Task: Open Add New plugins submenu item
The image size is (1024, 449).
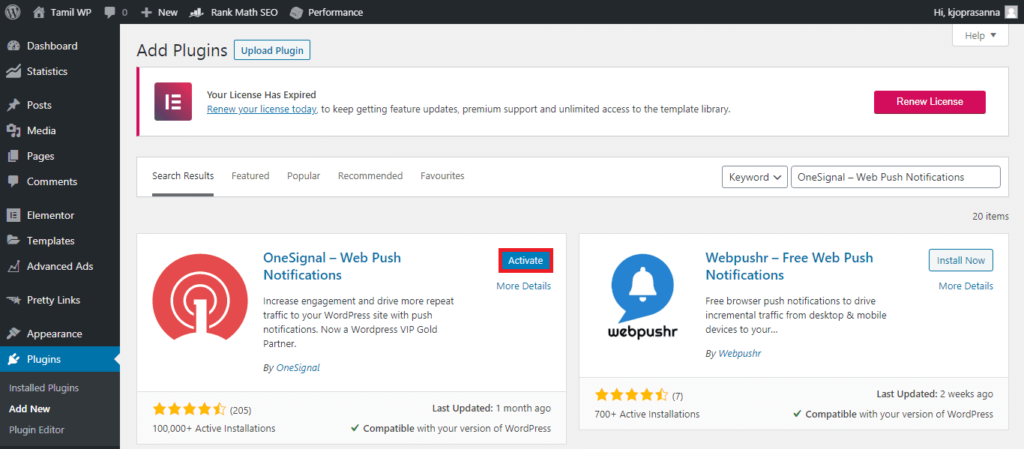Action: pos(29,409)
